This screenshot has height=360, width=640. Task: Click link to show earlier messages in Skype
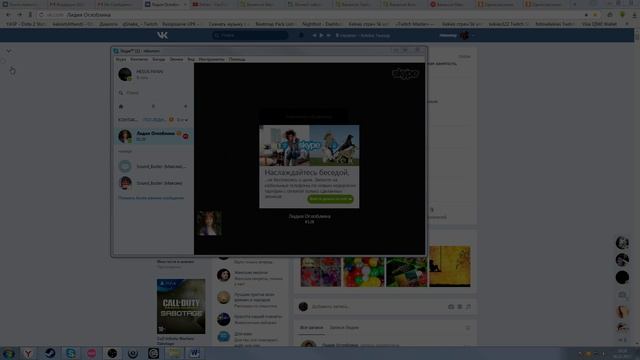(151, 198)
